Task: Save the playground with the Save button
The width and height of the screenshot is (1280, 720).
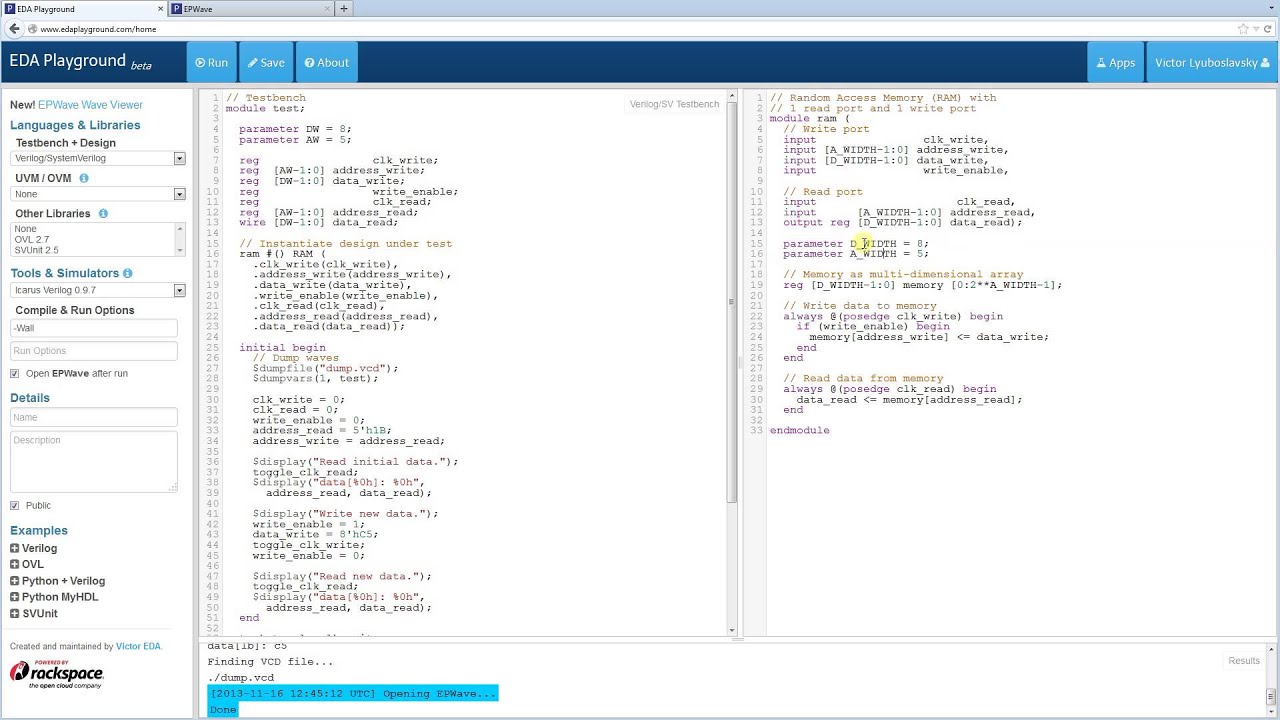Action: click(266, 62)
